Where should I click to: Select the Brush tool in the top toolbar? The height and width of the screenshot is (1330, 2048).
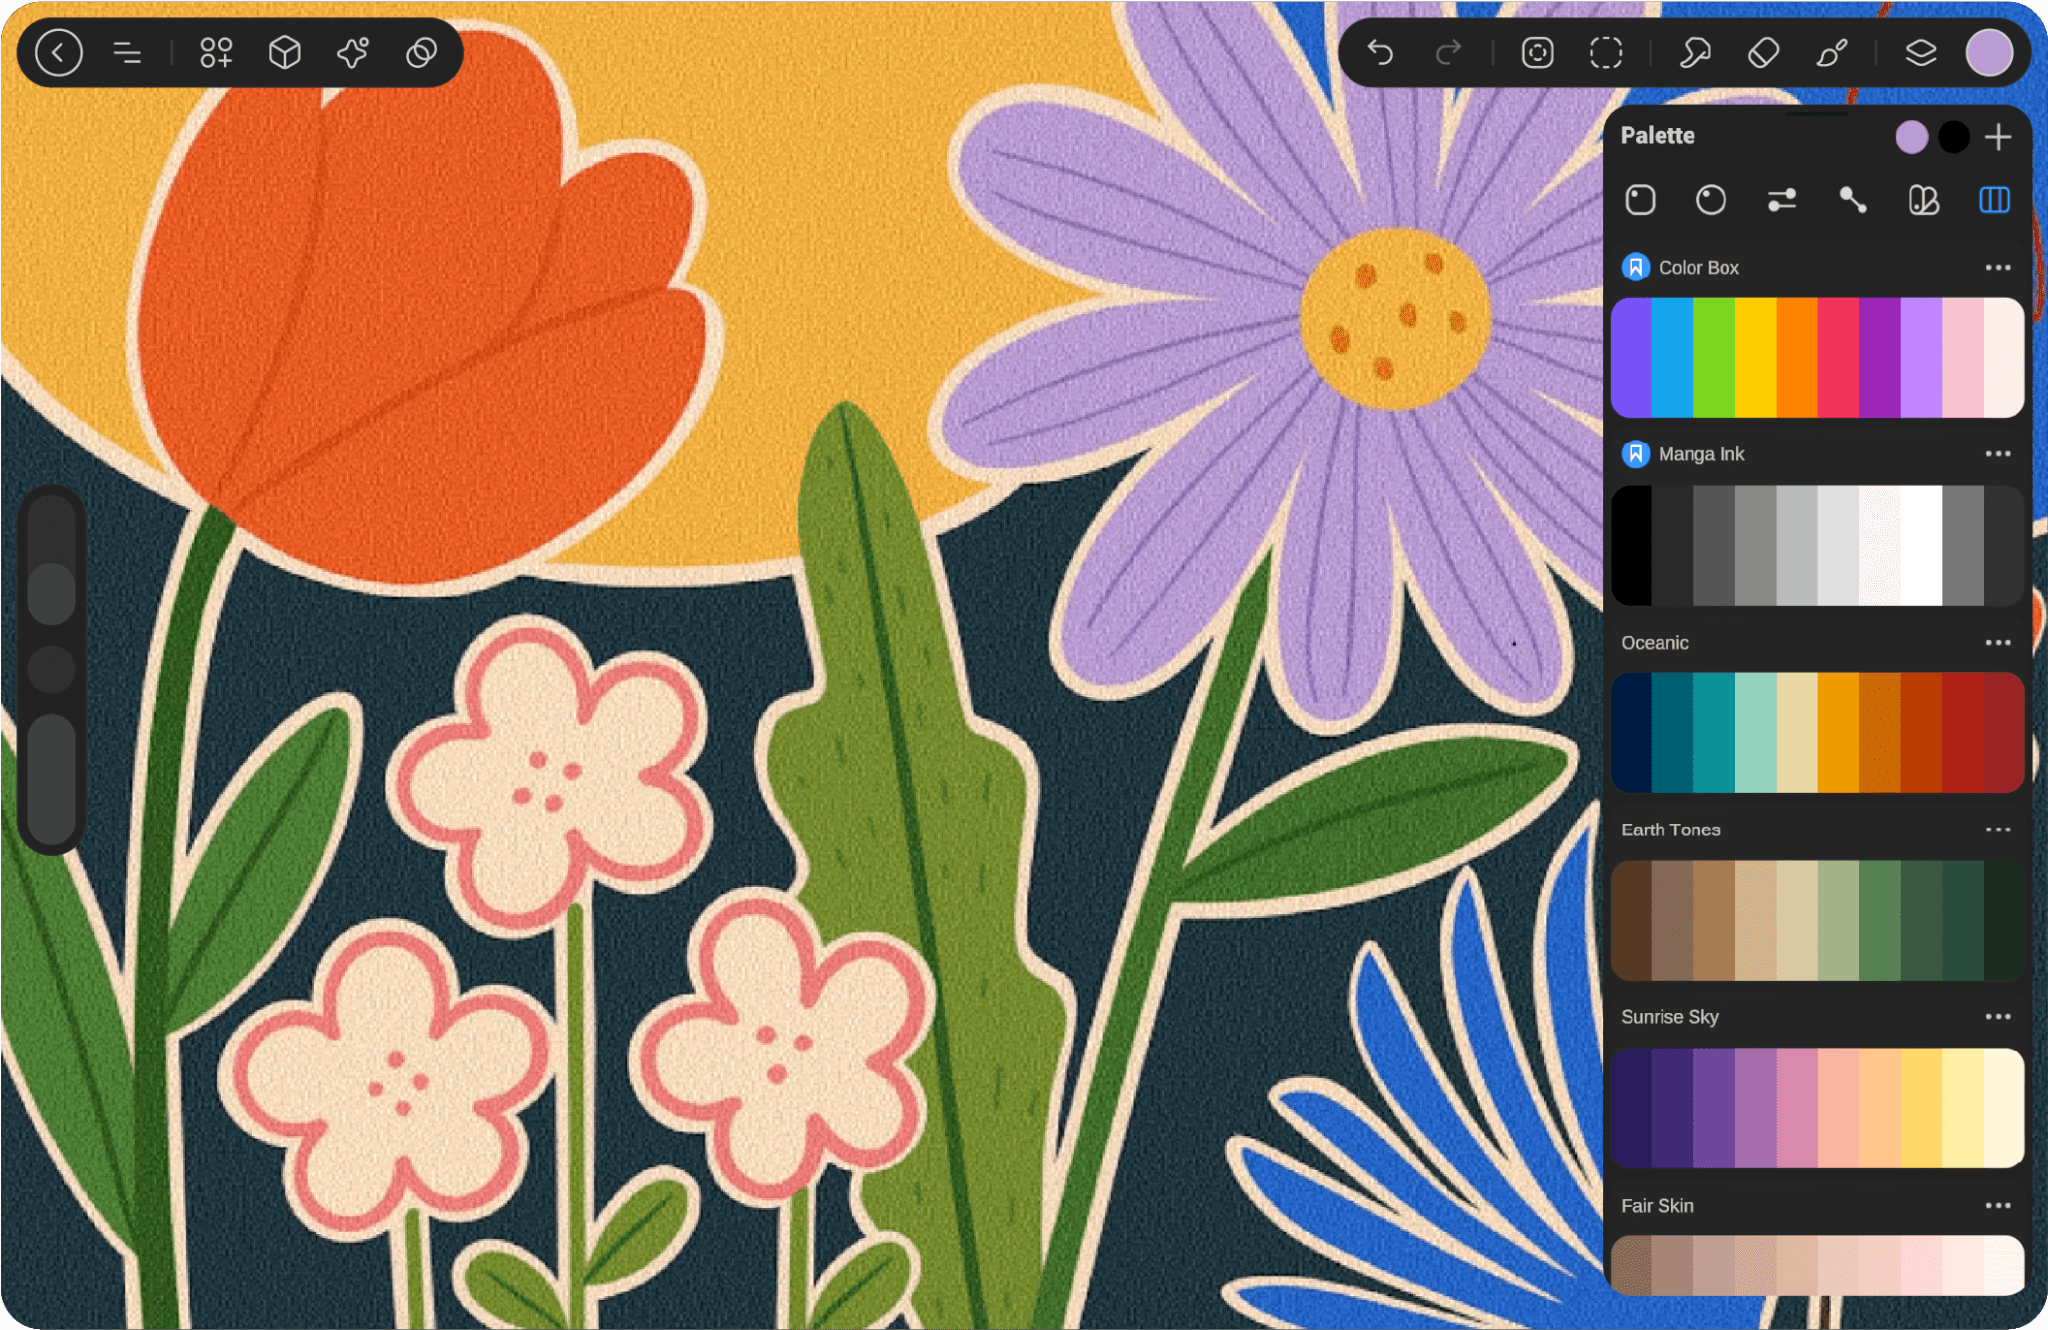tap(1830, 52)
